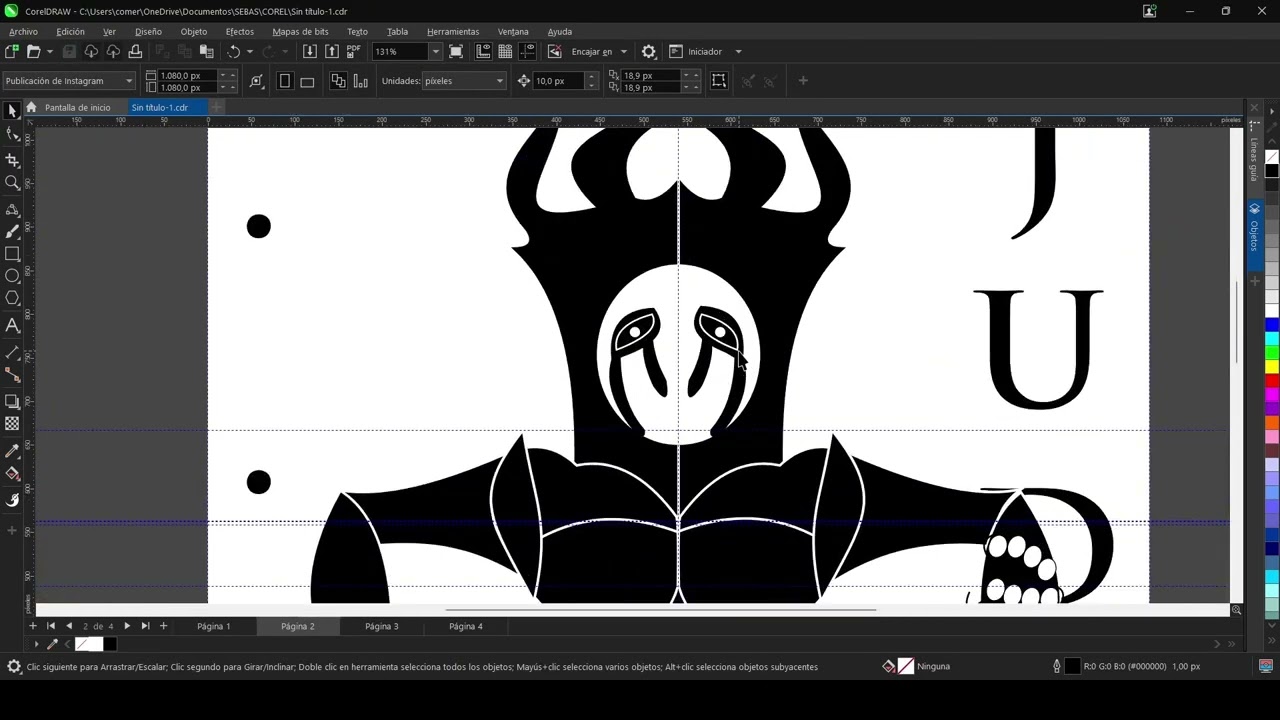Select the Color Eyedropper tool
Viewport: 1280px width, 720px height.
[12, 451]
